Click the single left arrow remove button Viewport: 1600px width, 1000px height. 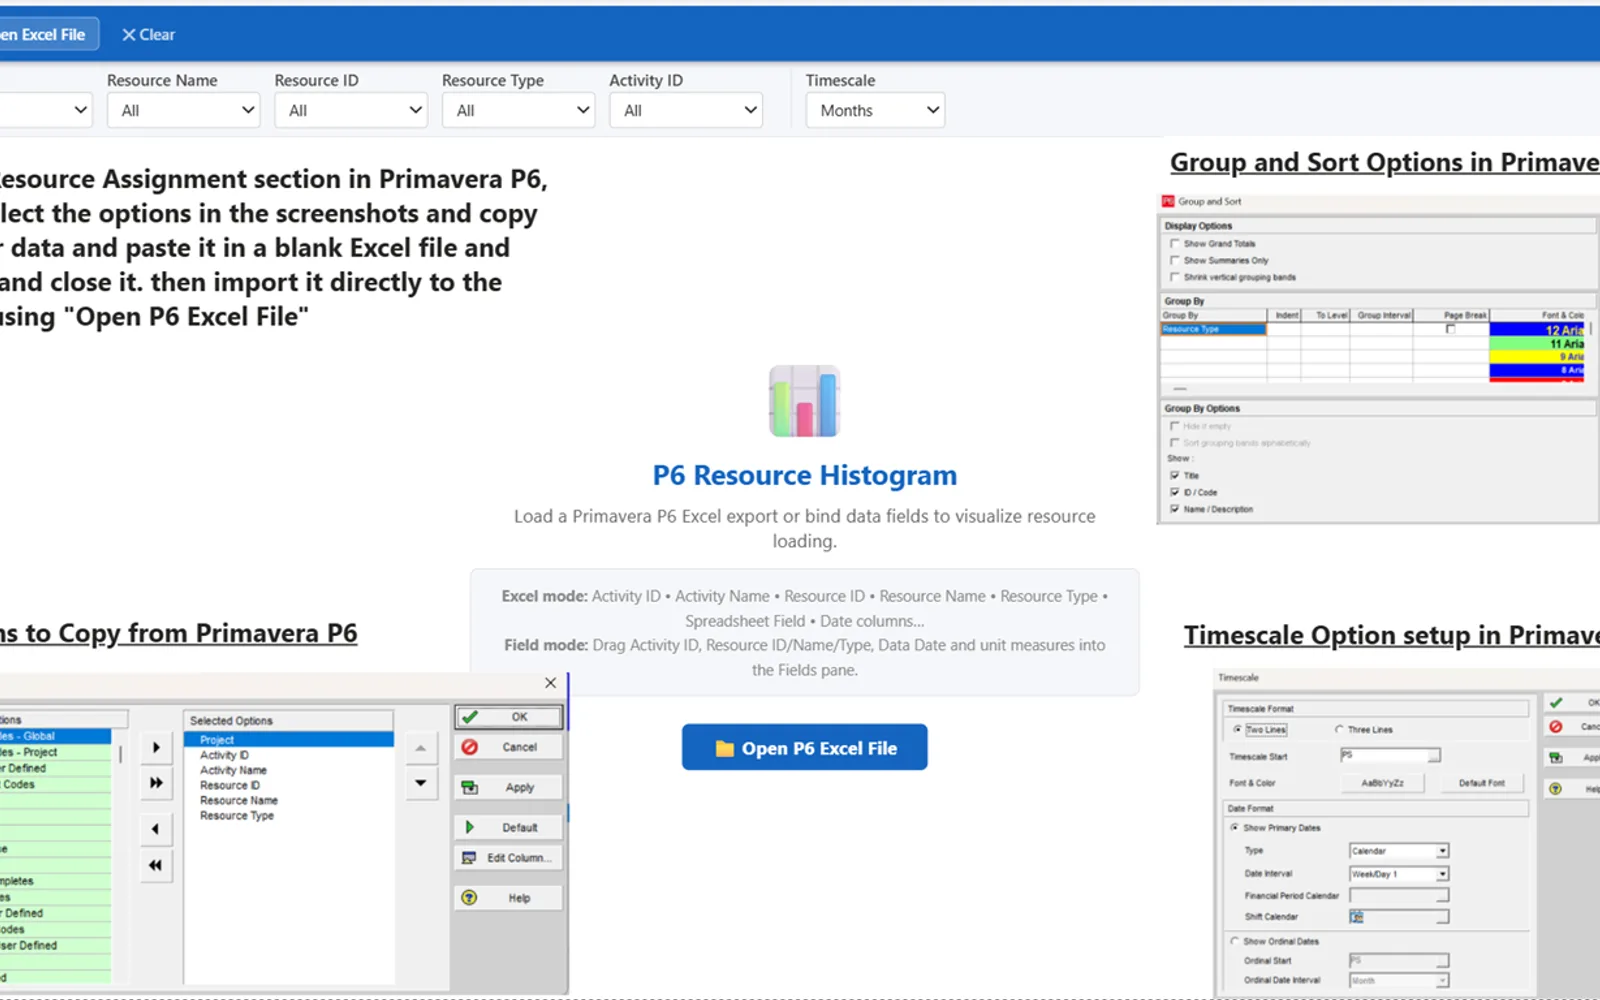(156, 829)
